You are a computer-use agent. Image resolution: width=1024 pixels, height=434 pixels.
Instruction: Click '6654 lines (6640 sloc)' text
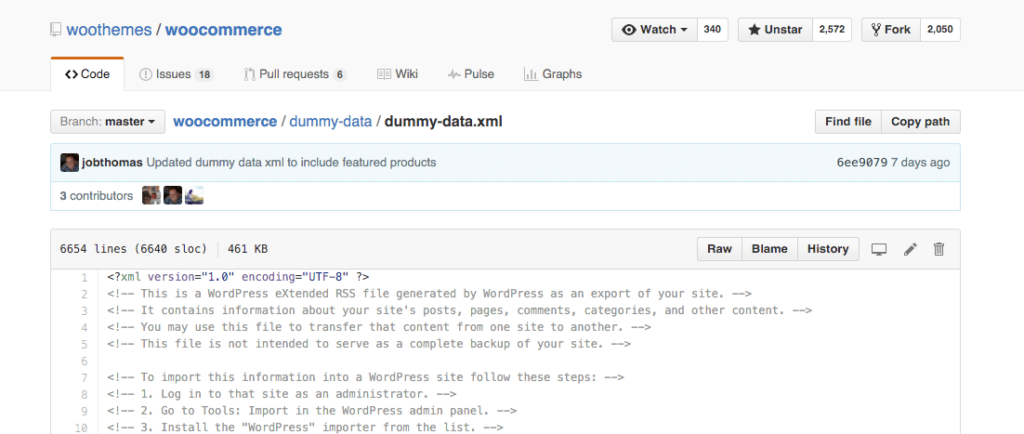[x=133, y=249]
